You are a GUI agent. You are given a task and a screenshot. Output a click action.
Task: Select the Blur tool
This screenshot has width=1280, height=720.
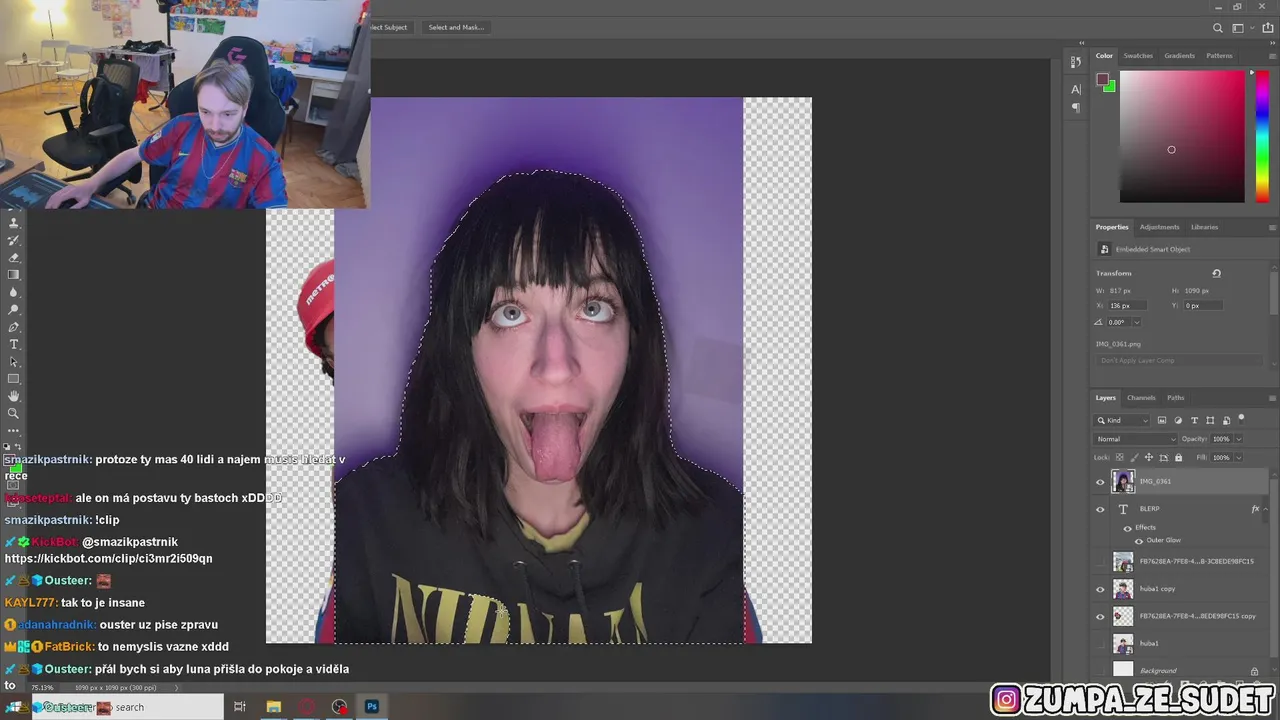[14, 292]
